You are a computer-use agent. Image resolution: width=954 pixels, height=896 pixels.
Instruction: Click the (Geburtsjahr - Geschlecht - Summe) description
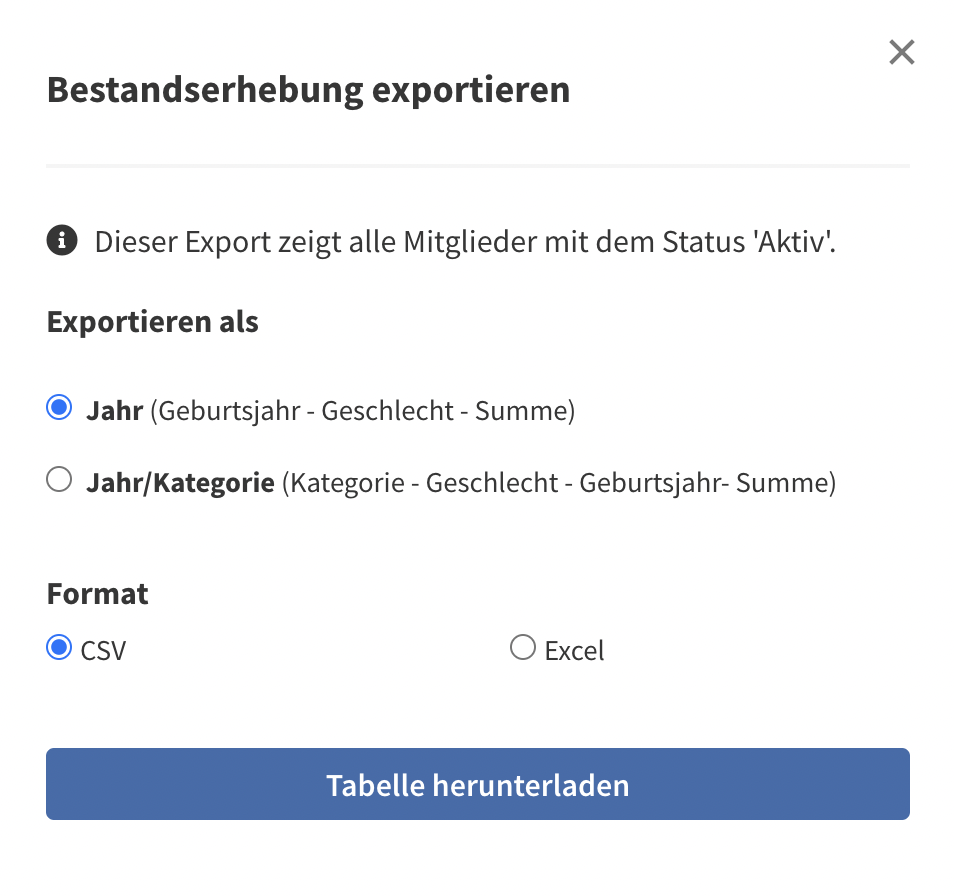(363, 411)
